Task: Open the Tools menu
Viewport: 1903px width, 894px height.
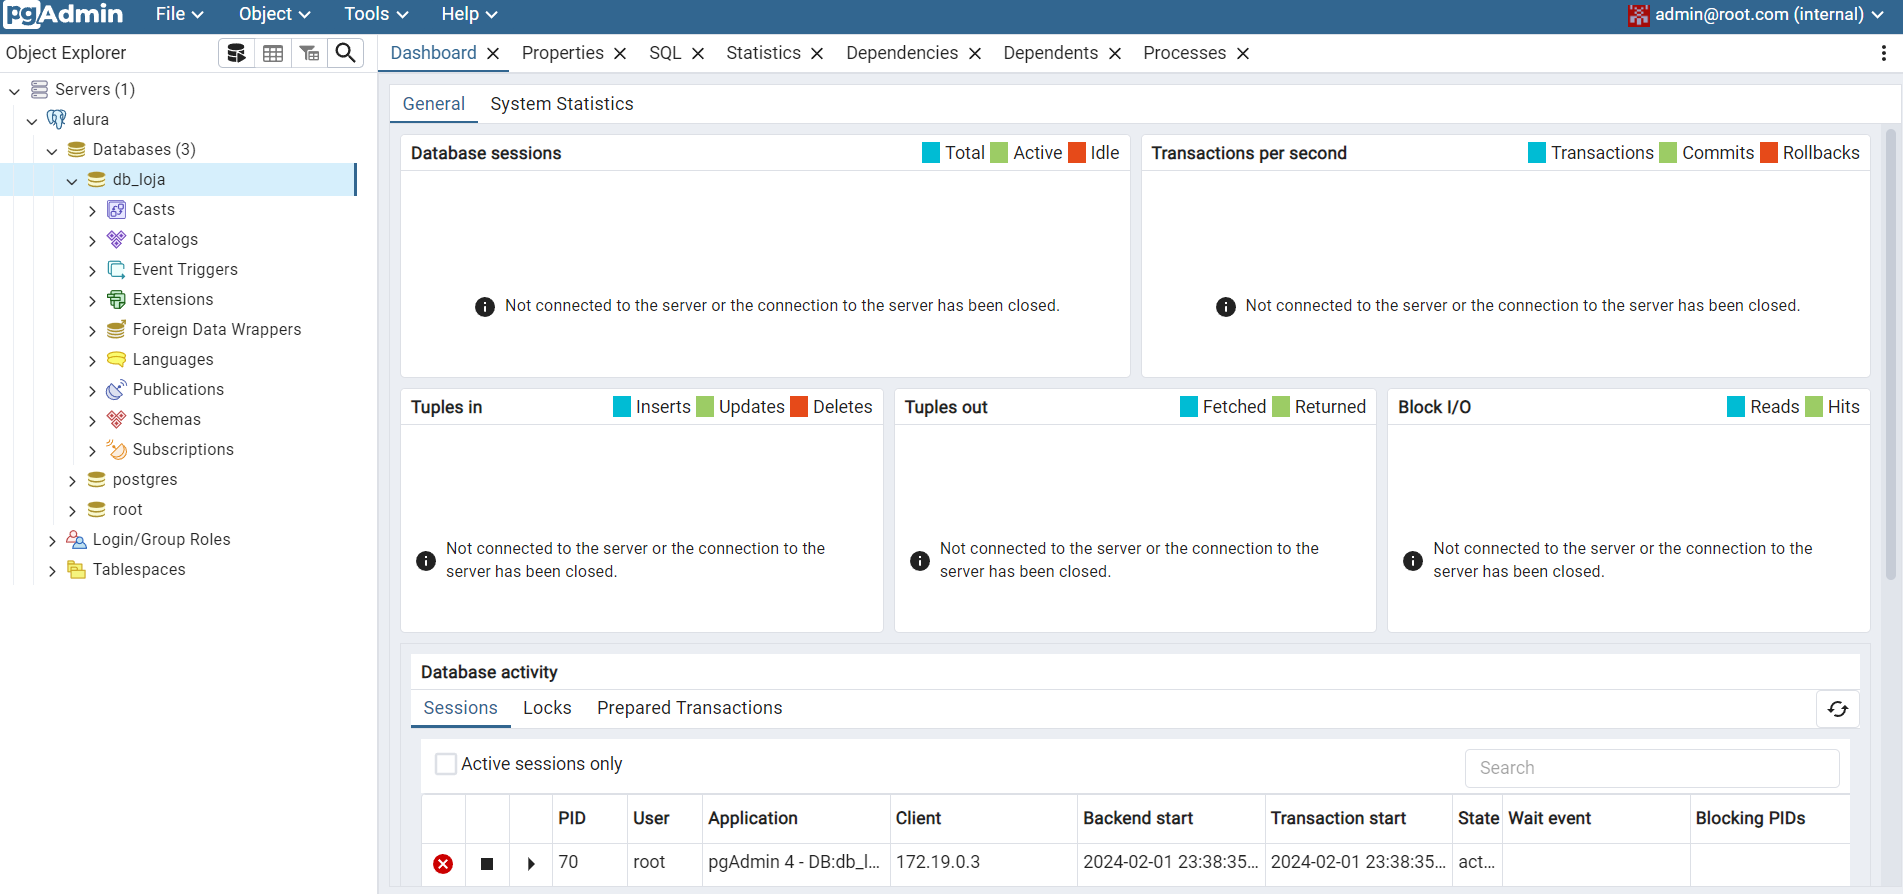Action: (376, 14)
